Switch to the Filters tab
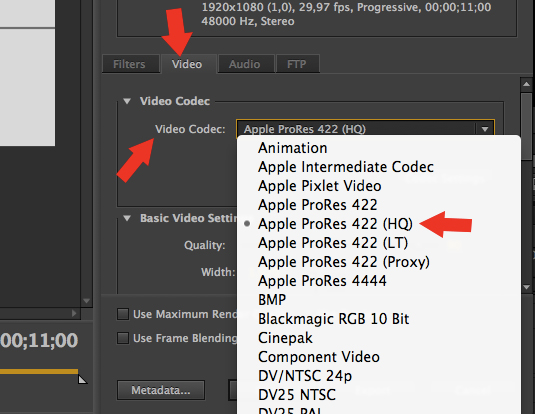 tap(131, 64)
